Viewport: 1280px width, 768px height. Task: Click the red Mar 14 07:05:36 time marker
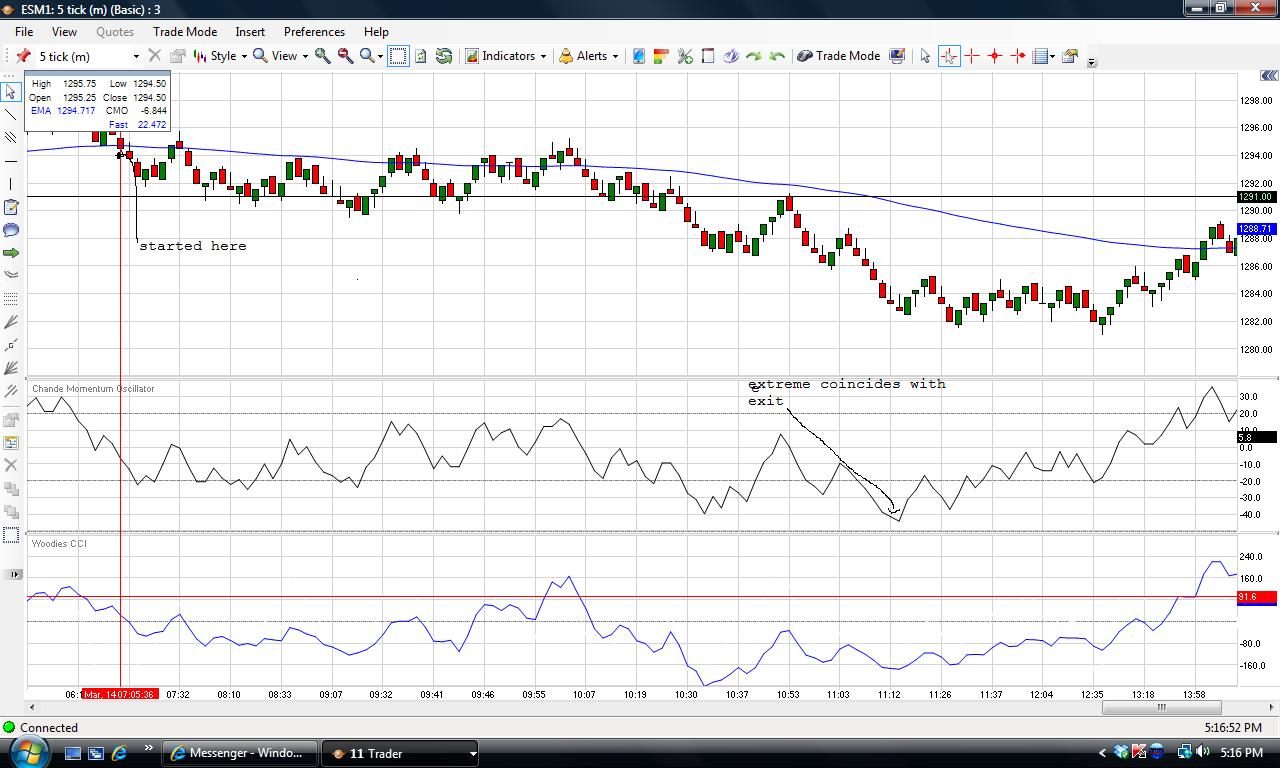point(119,694)
